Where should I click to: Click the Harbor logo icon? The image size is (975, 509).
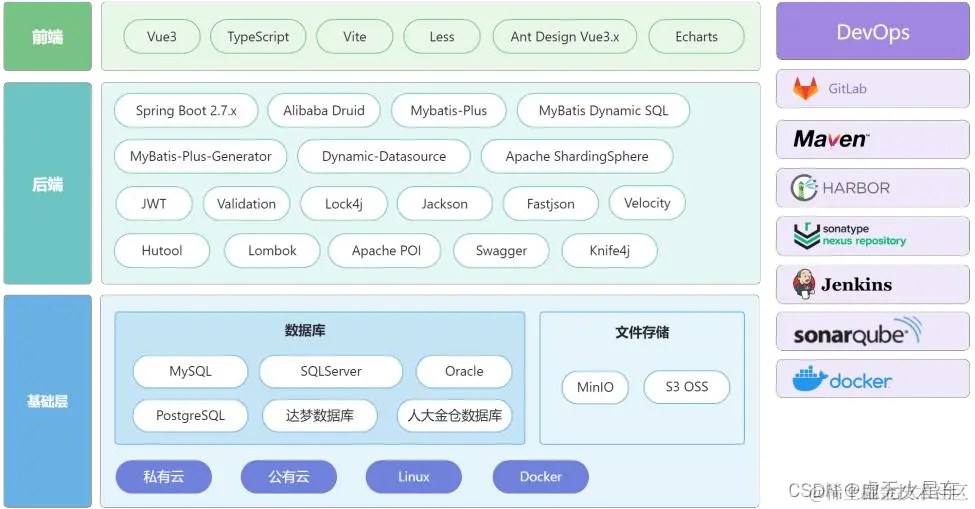tap(804, 188)
